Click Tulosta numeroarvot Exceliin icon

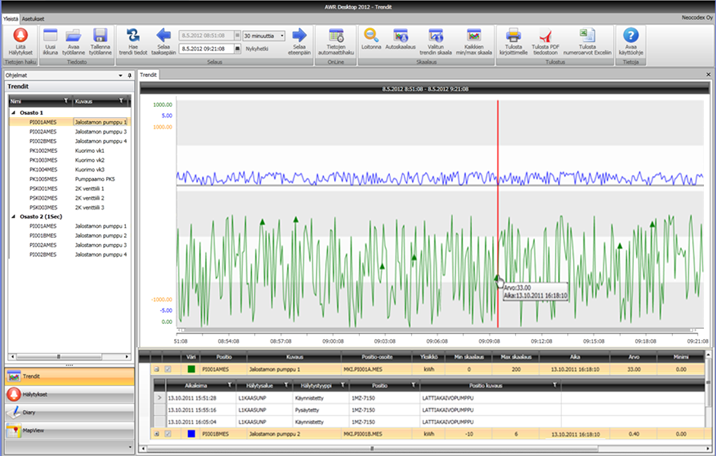pyautogui.click(x=587, y=35)
